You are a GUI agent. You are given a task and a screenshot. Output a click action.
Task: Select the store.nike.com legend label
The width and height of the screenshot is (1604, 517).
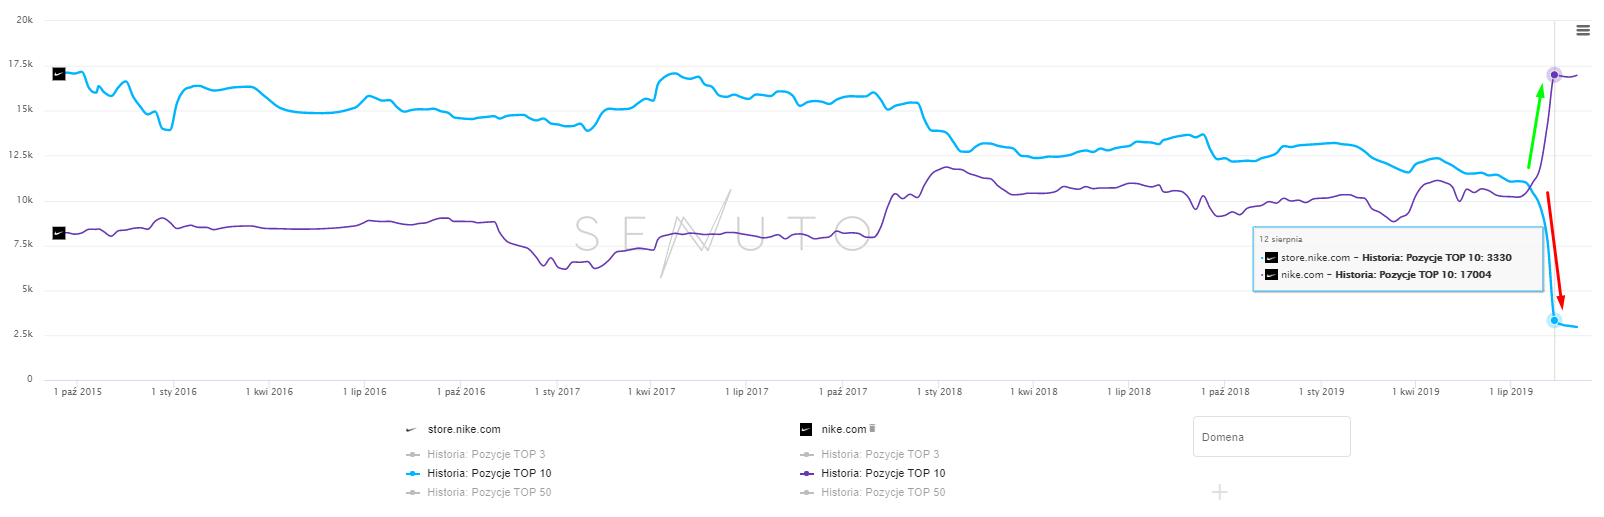point(464,430)
